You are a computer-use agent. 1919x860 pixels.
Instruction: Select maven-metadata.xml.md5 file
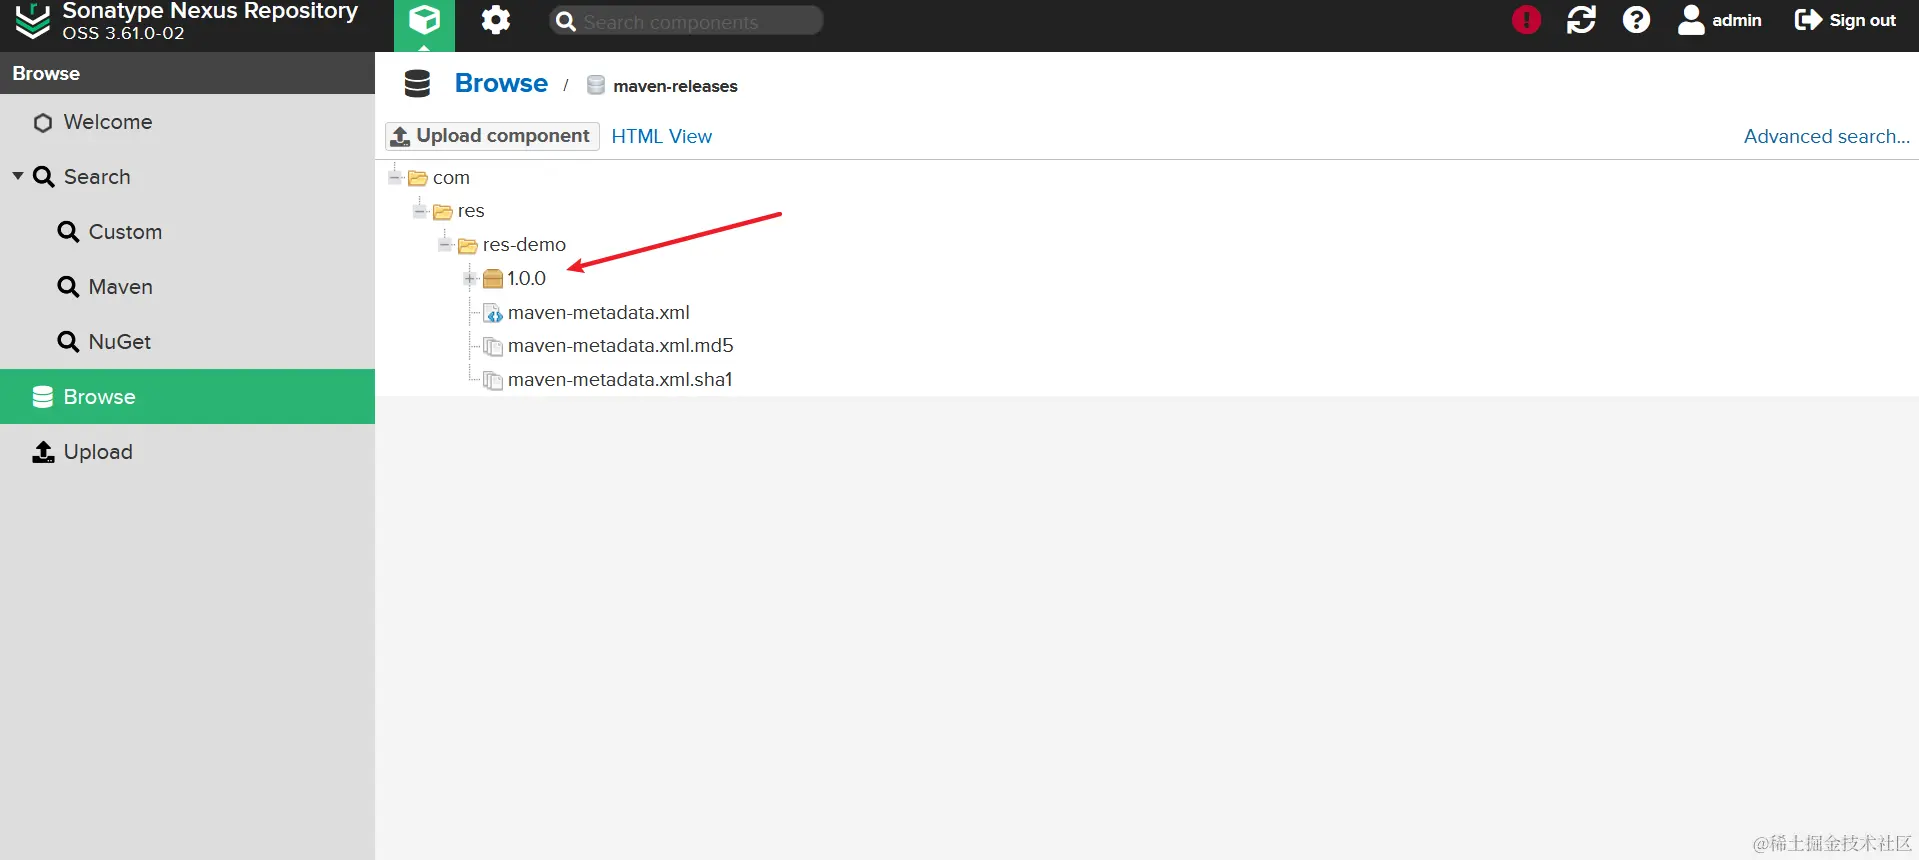620,346
